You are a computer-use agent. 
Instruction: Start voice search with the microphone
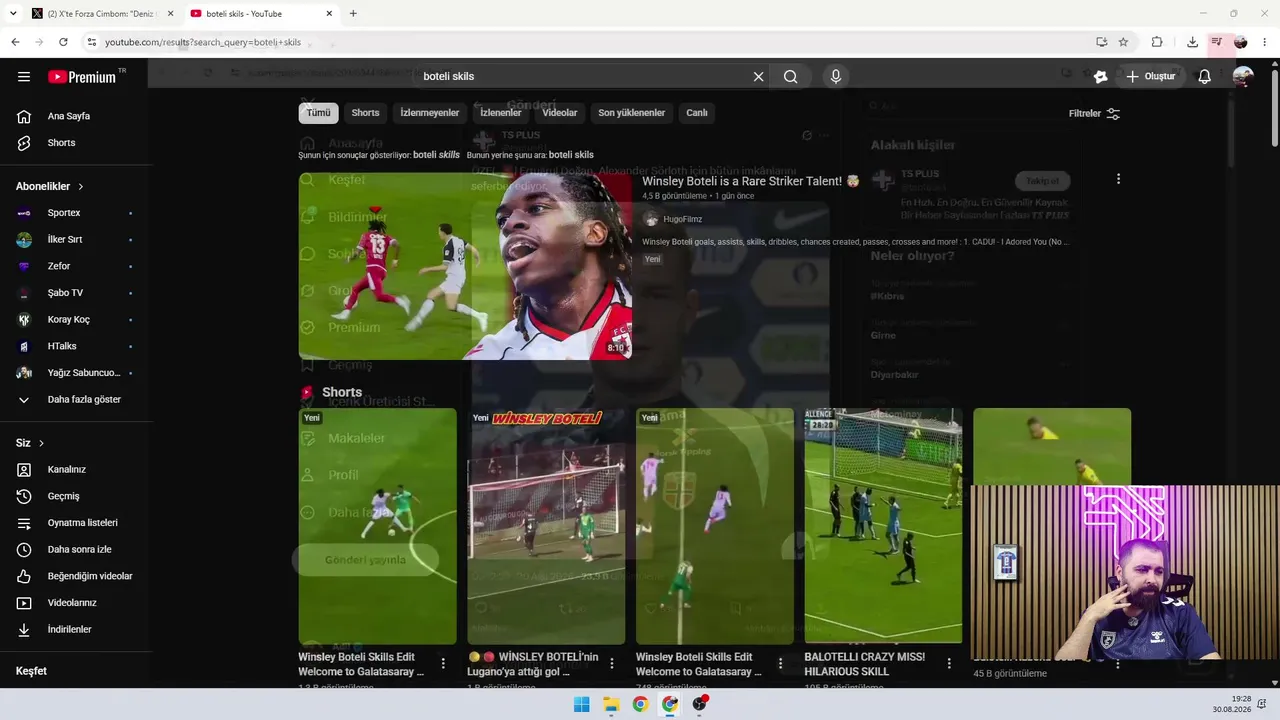pos(836,77)
